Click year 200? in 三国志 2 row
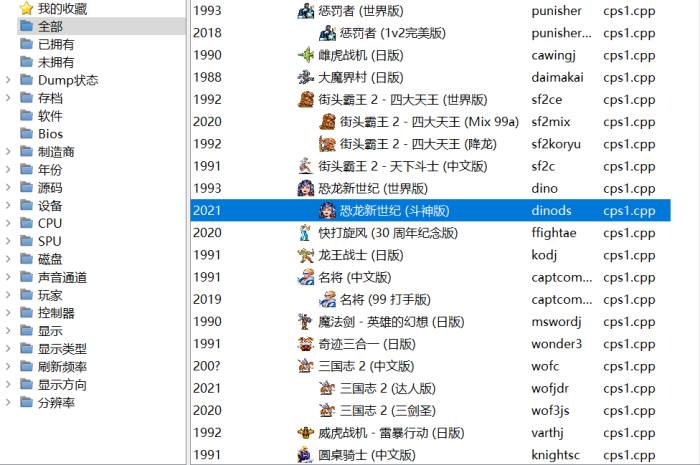The width and height of the screenshot is (700, 465). point(207,366)
